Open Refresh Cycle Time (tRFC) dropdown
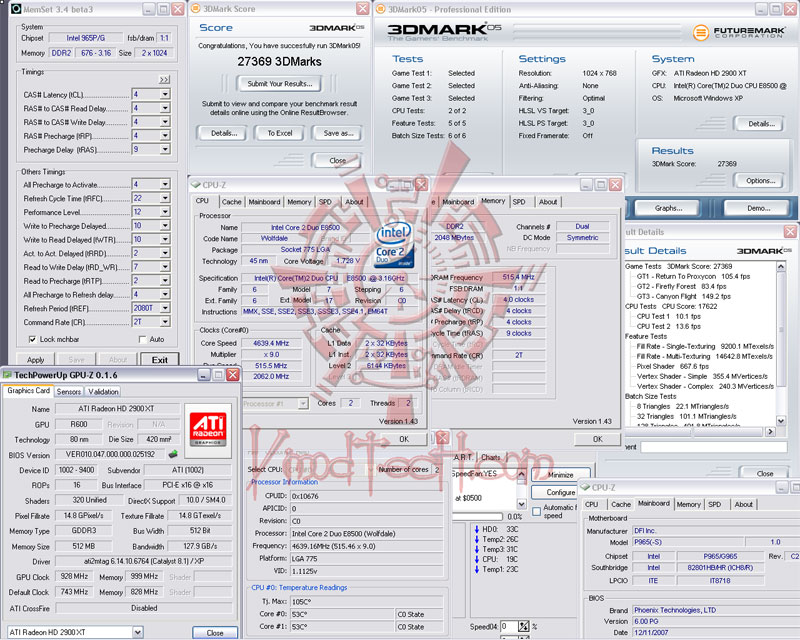The height and width of the screenshot is (640, 800). pos(165,198)
